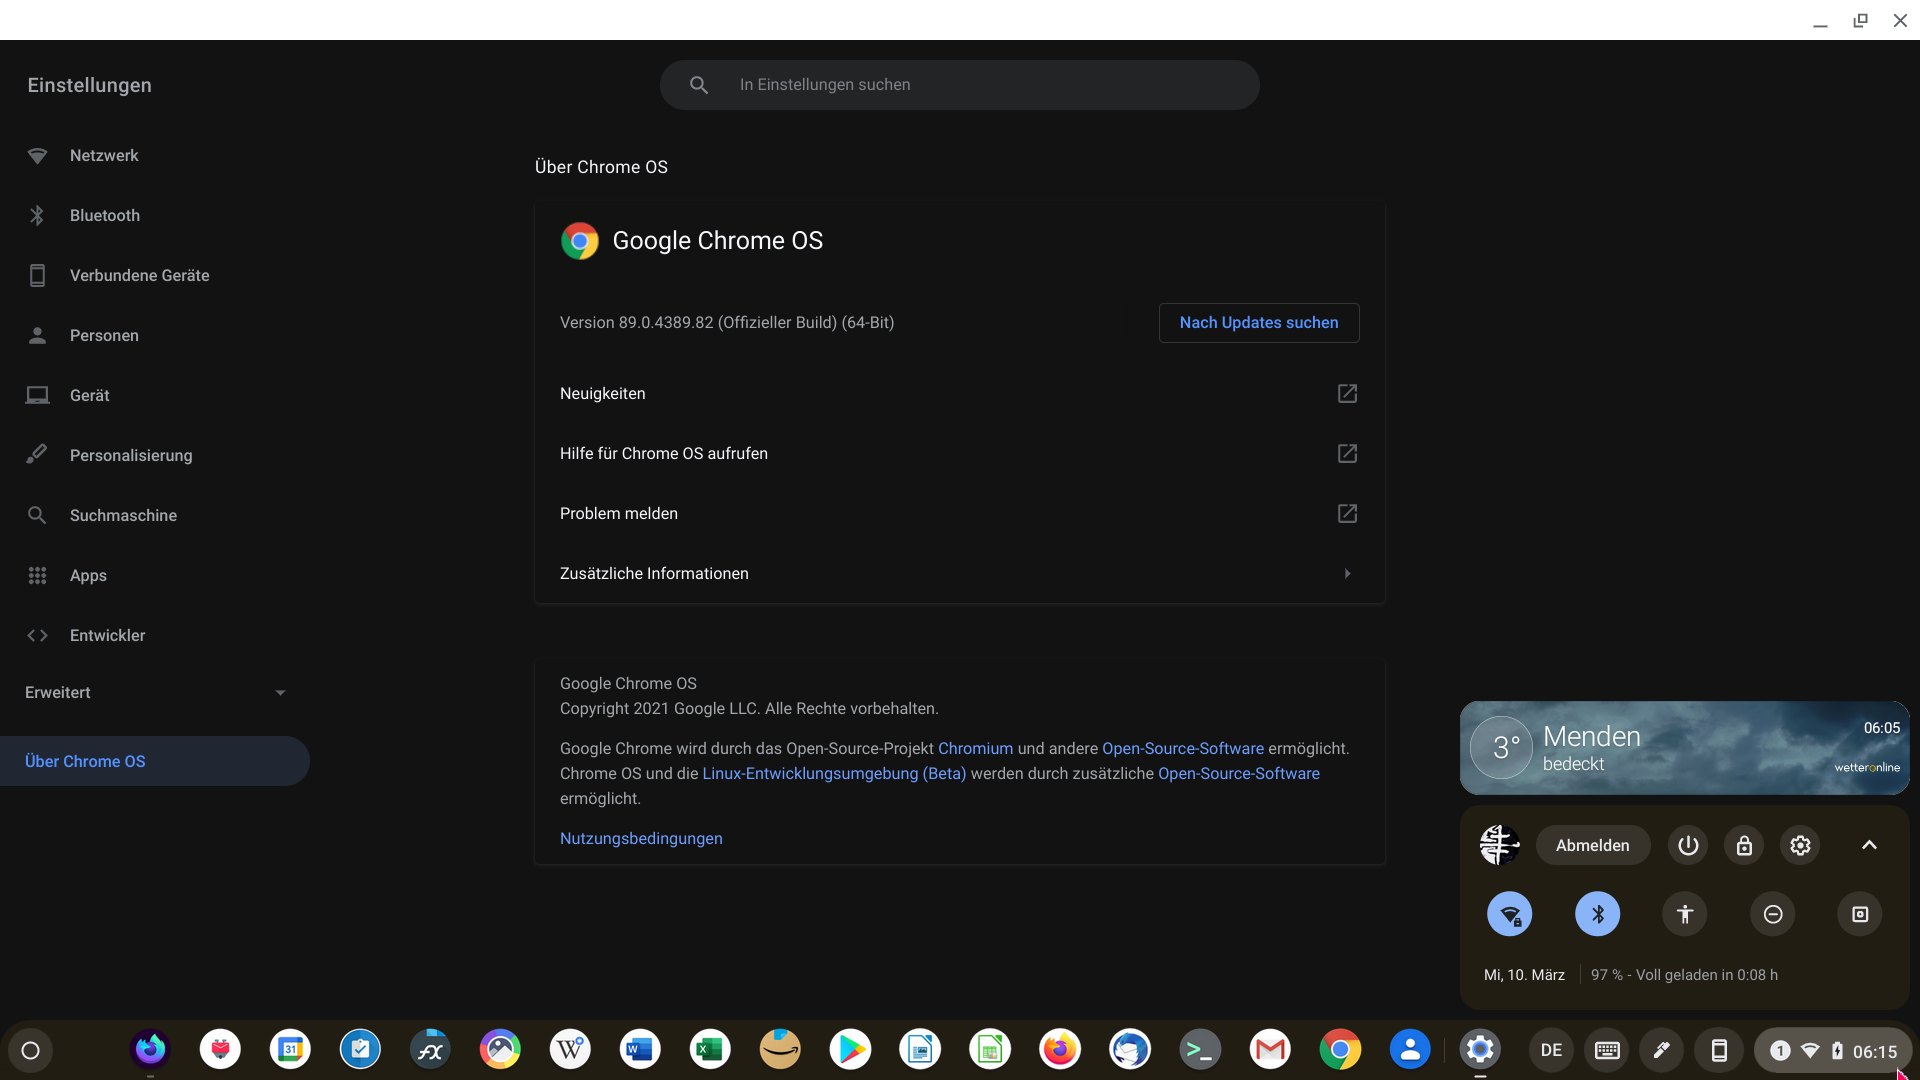Click the date Mi, 10. März
The width and height of the screenshot is (1920, 1080).
(1524, 975)
